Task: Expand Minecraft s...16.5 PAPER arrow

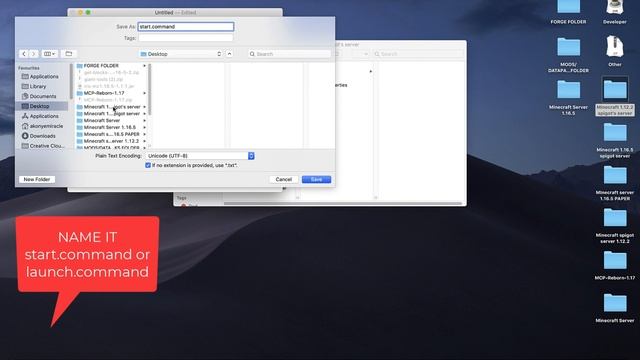Action: 144,134
